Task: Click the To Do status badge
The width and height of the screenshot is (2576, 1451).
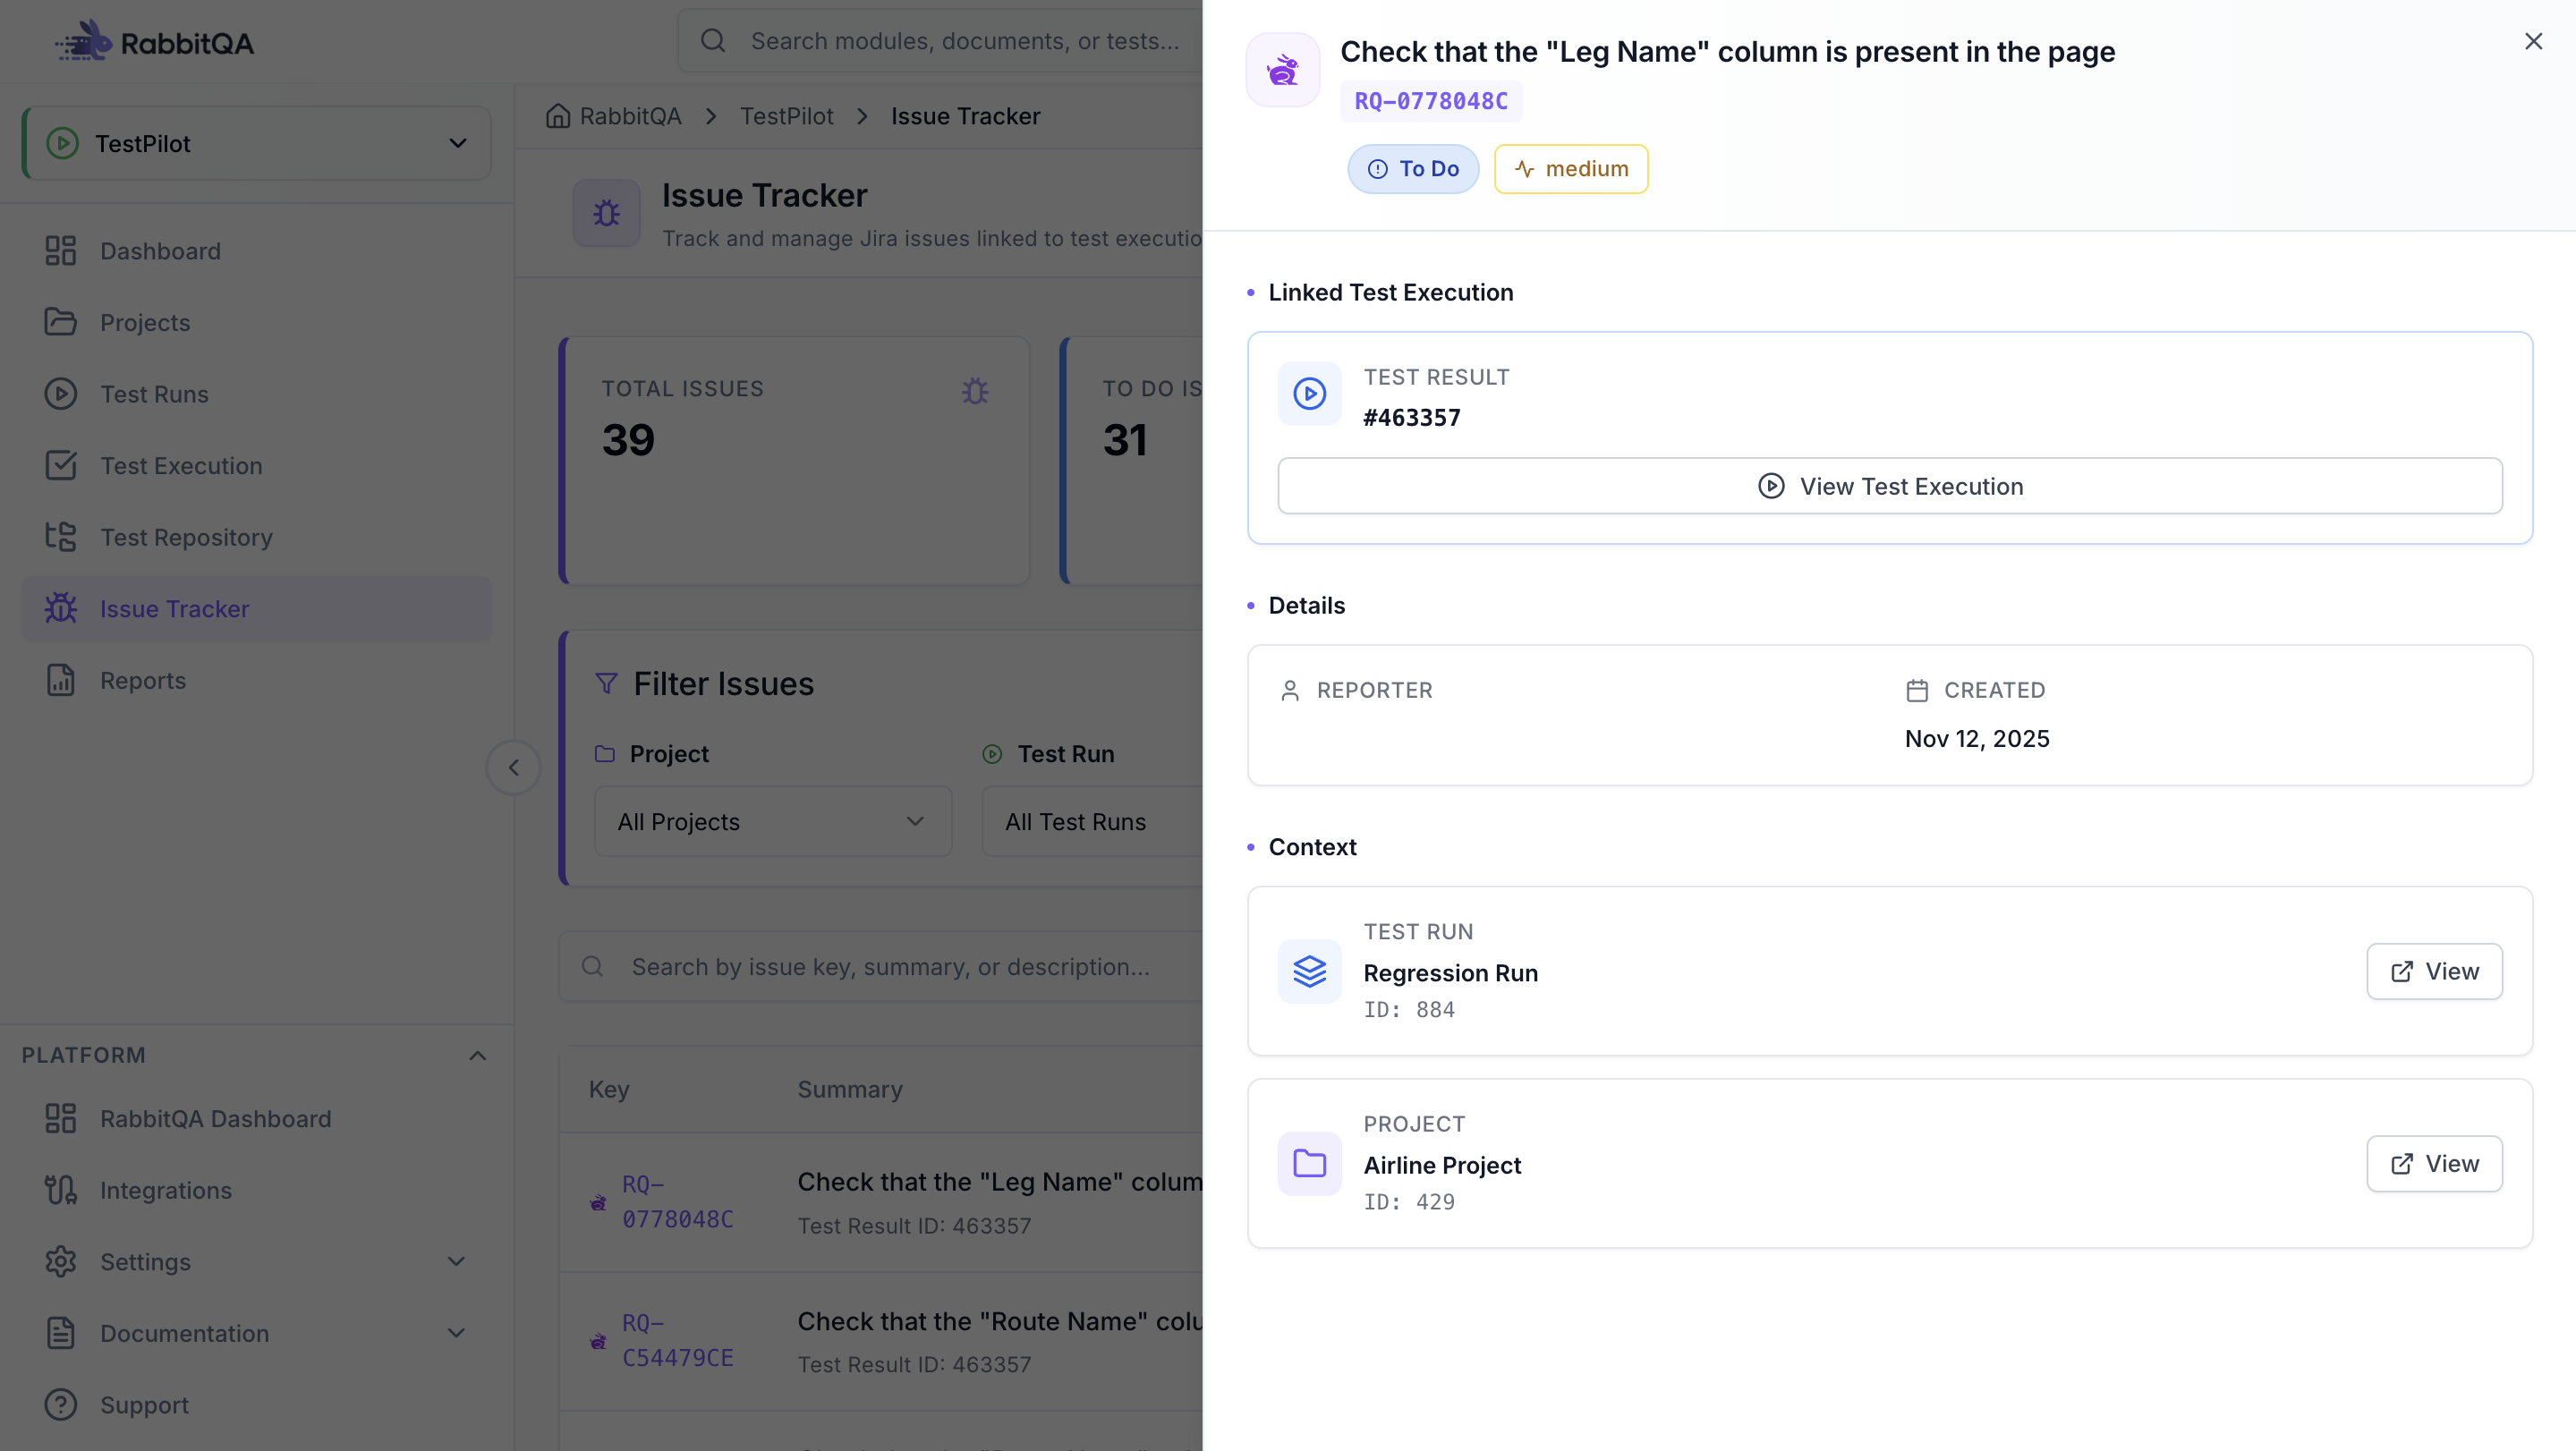Action: (x=1413, y=169)
